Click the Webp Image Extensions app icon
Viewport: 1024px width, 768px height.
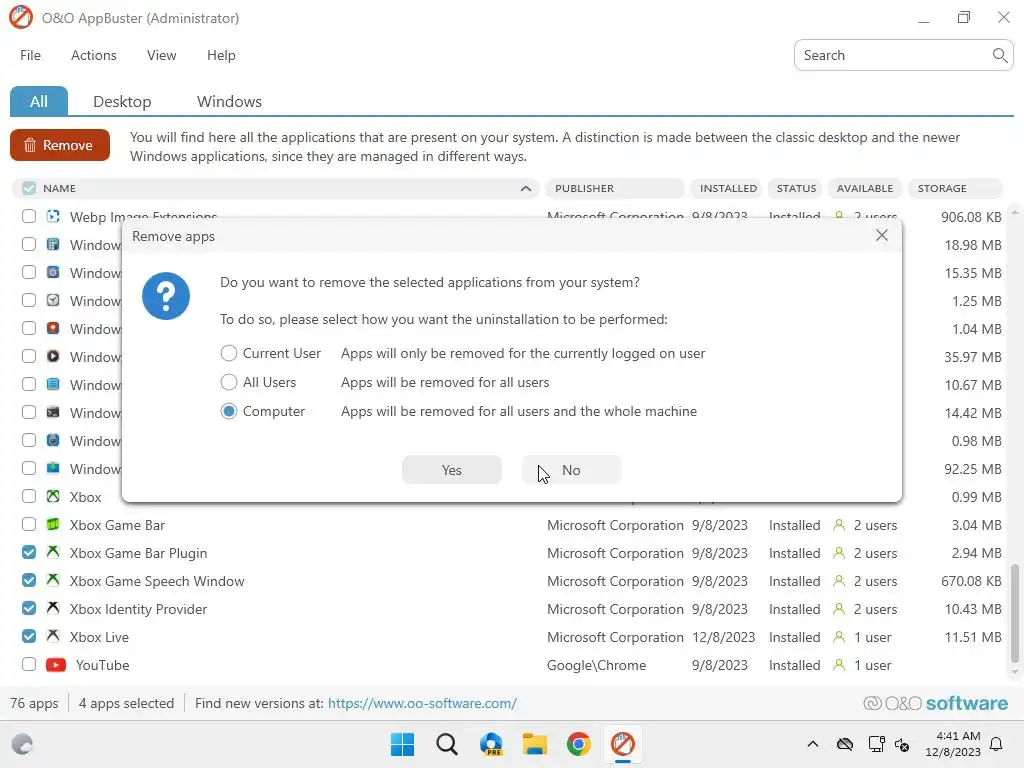(54, 216)
